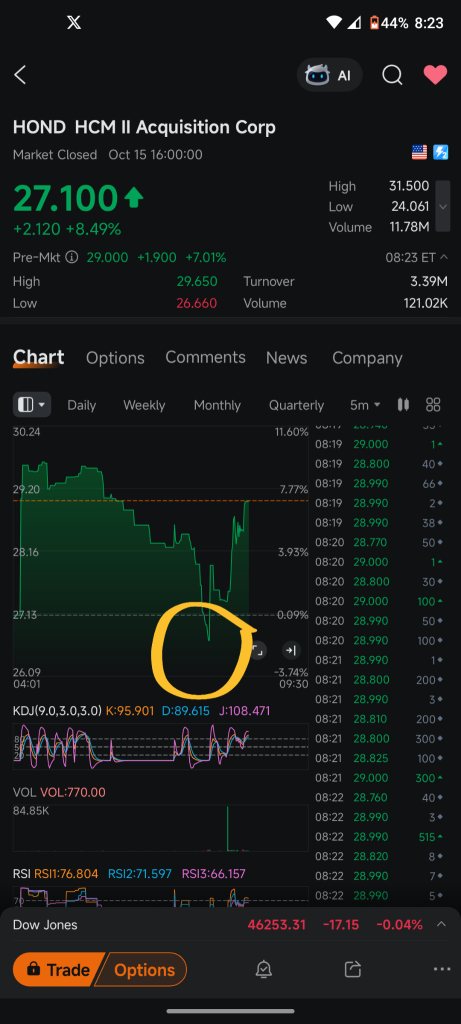Tap the VOL:770.00 indicator label

[x=73, y=792]
